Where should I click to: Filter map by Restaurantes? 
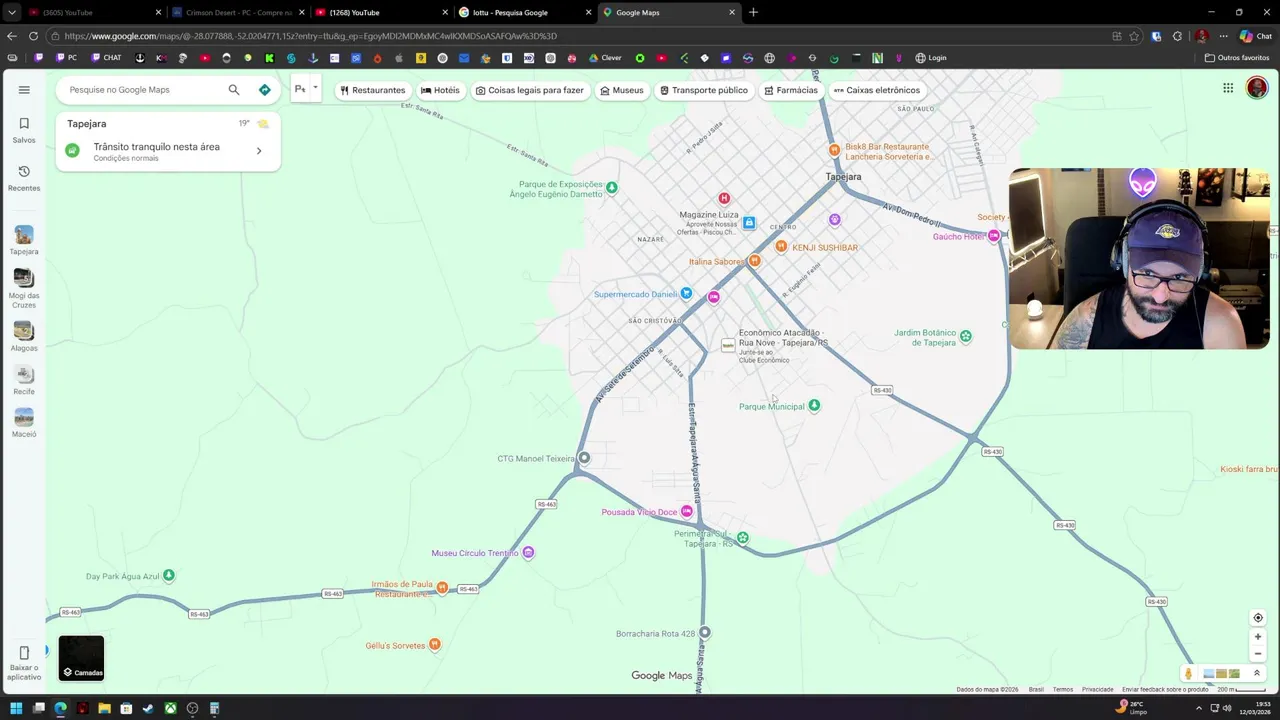point(373,90)
